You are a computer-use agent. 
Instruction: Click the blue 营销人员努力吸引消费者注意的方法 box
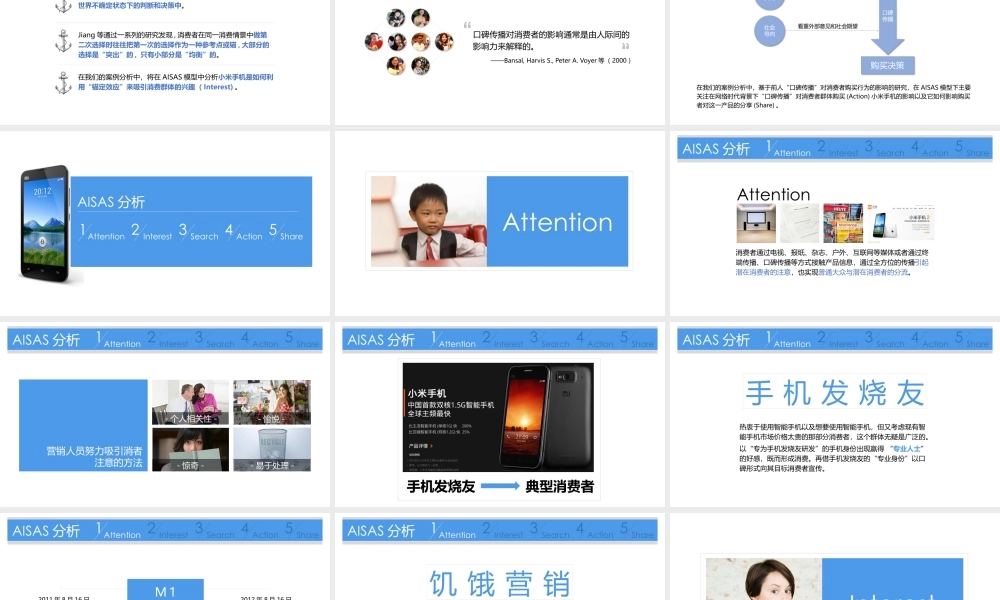83,426
